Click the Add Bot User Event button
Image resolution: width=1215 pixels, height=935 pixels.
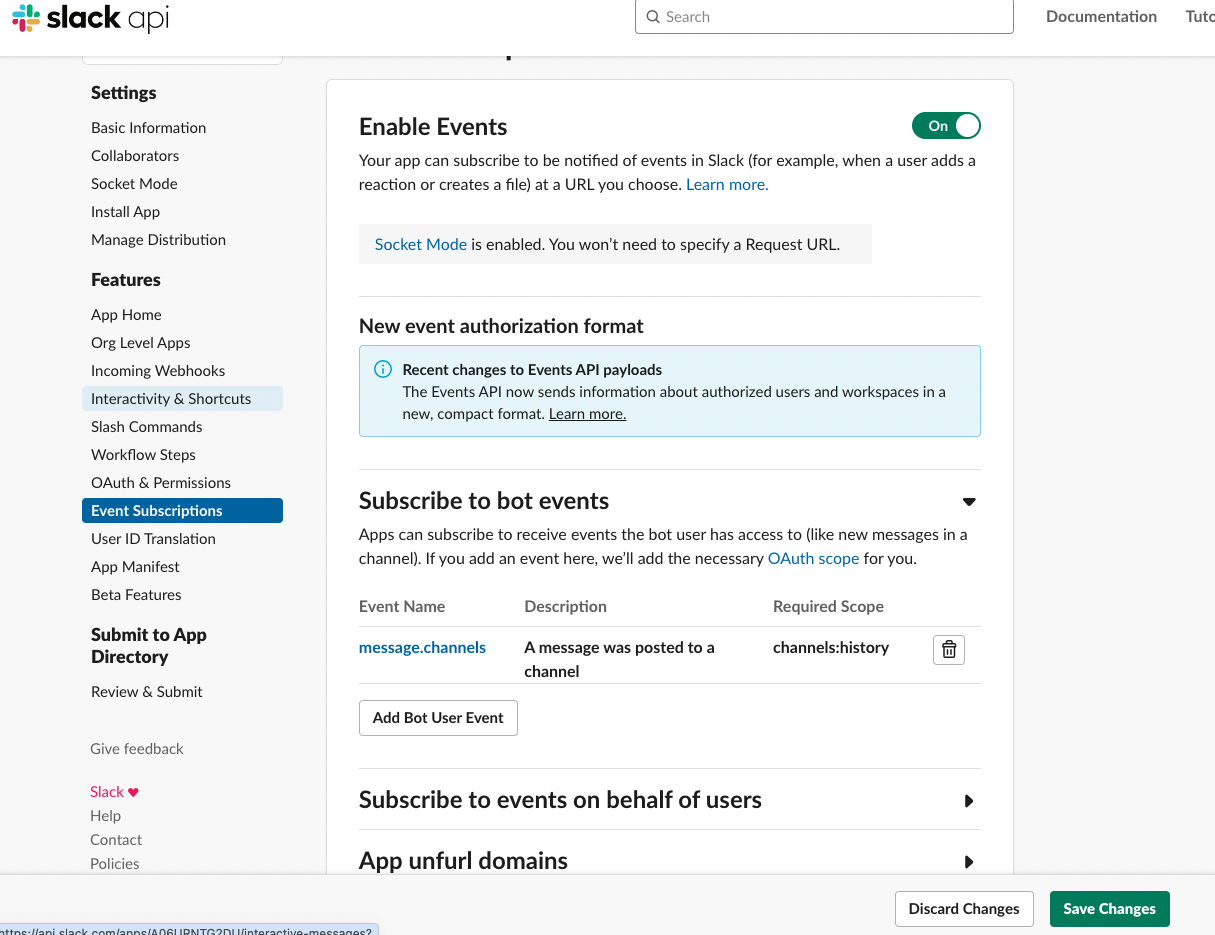[438, 718]
